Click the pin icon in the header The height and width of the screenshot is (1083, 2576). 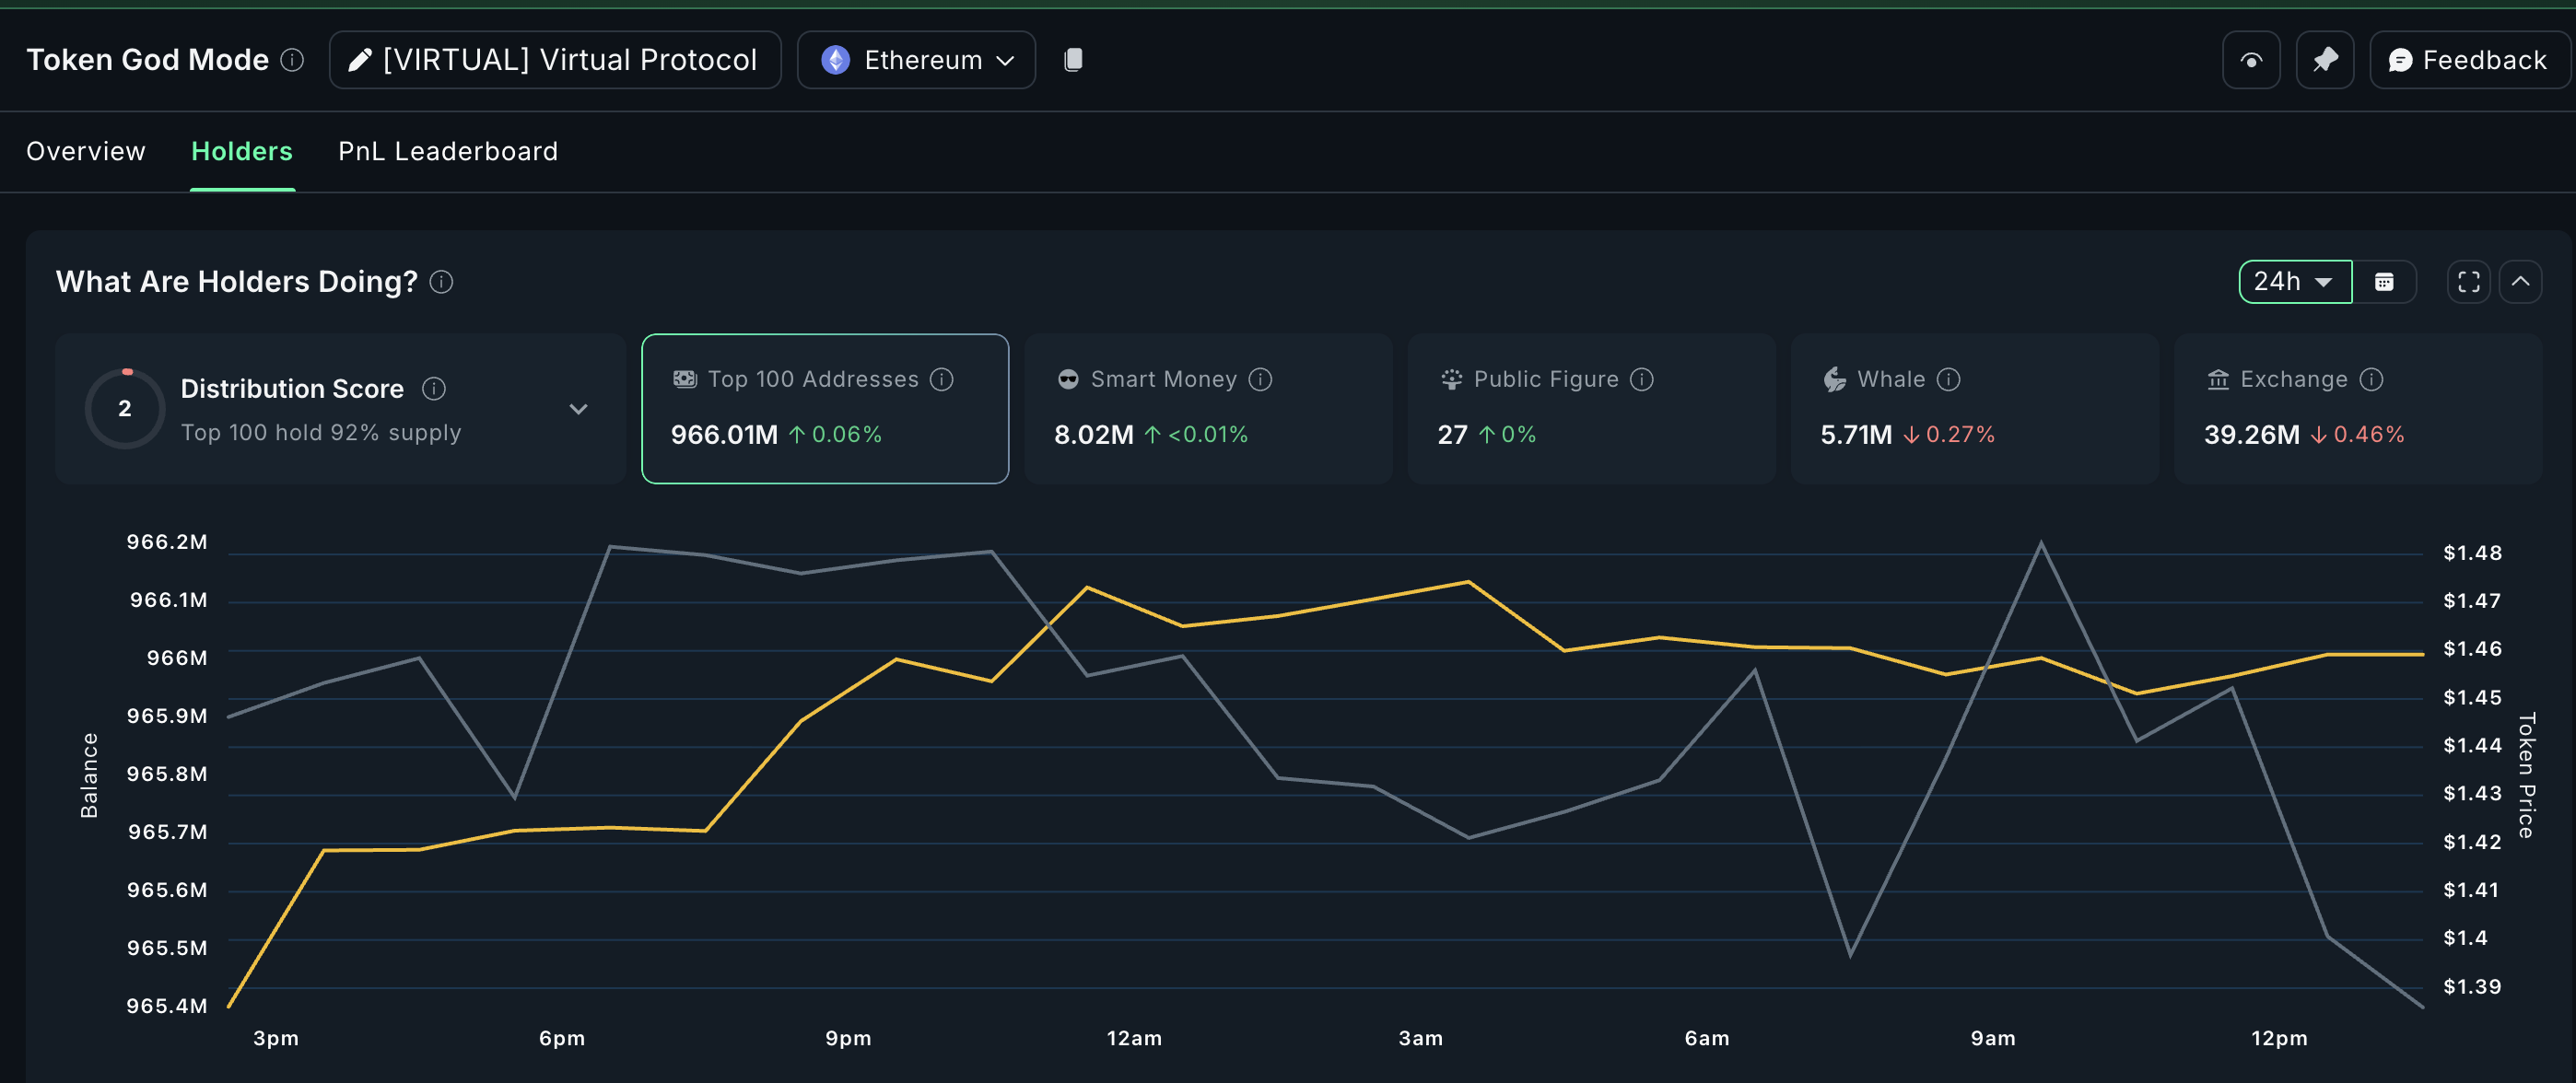tap(2325, 59)
